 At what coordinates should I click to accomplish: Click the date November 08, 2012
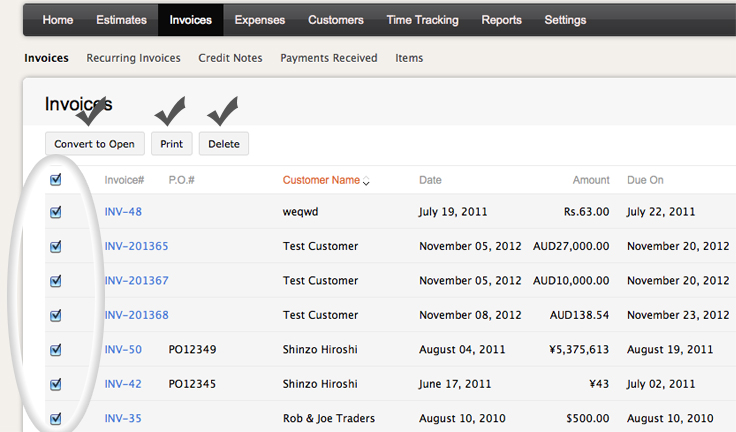pos(470,315)
